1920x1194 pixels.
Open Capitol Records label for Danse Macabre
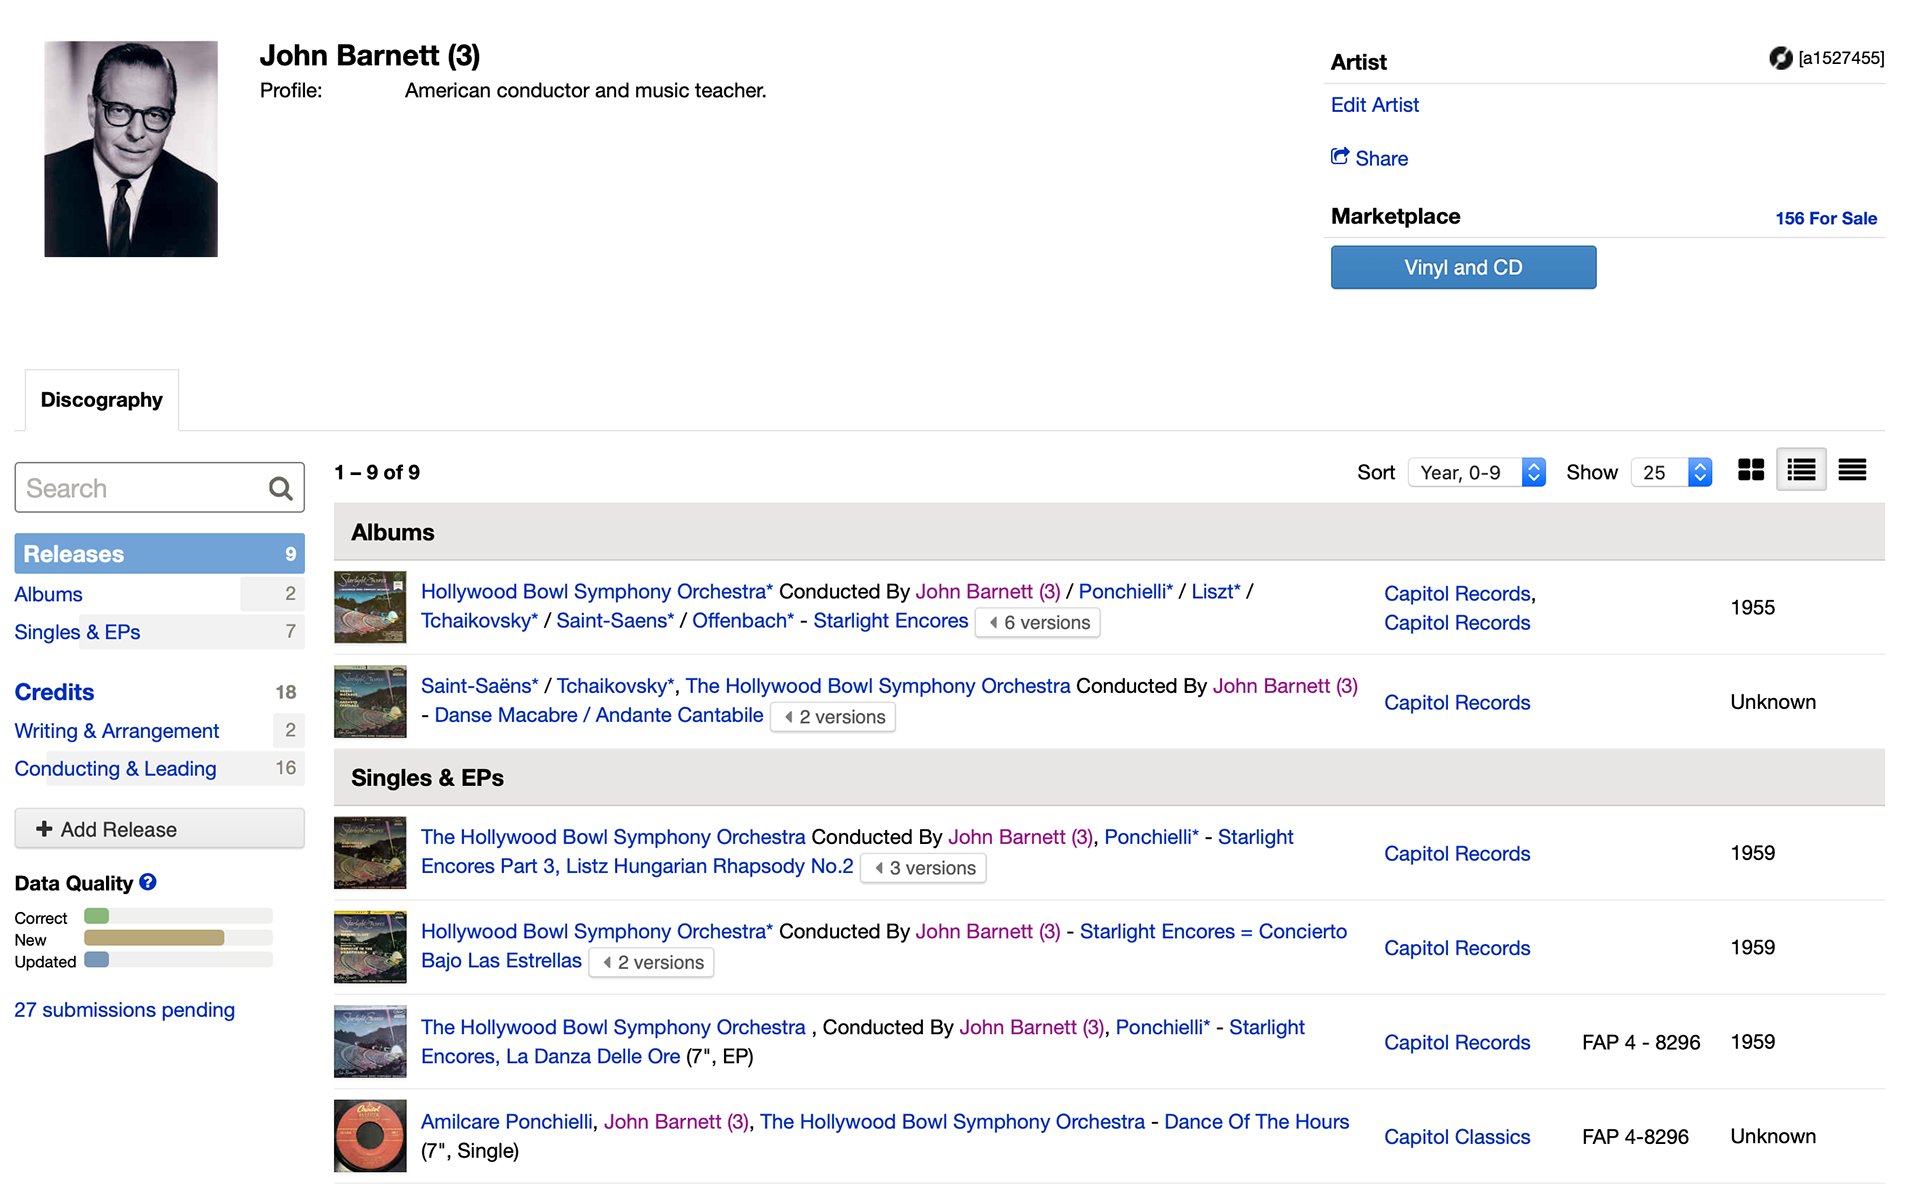click(x=1457, y=703)
